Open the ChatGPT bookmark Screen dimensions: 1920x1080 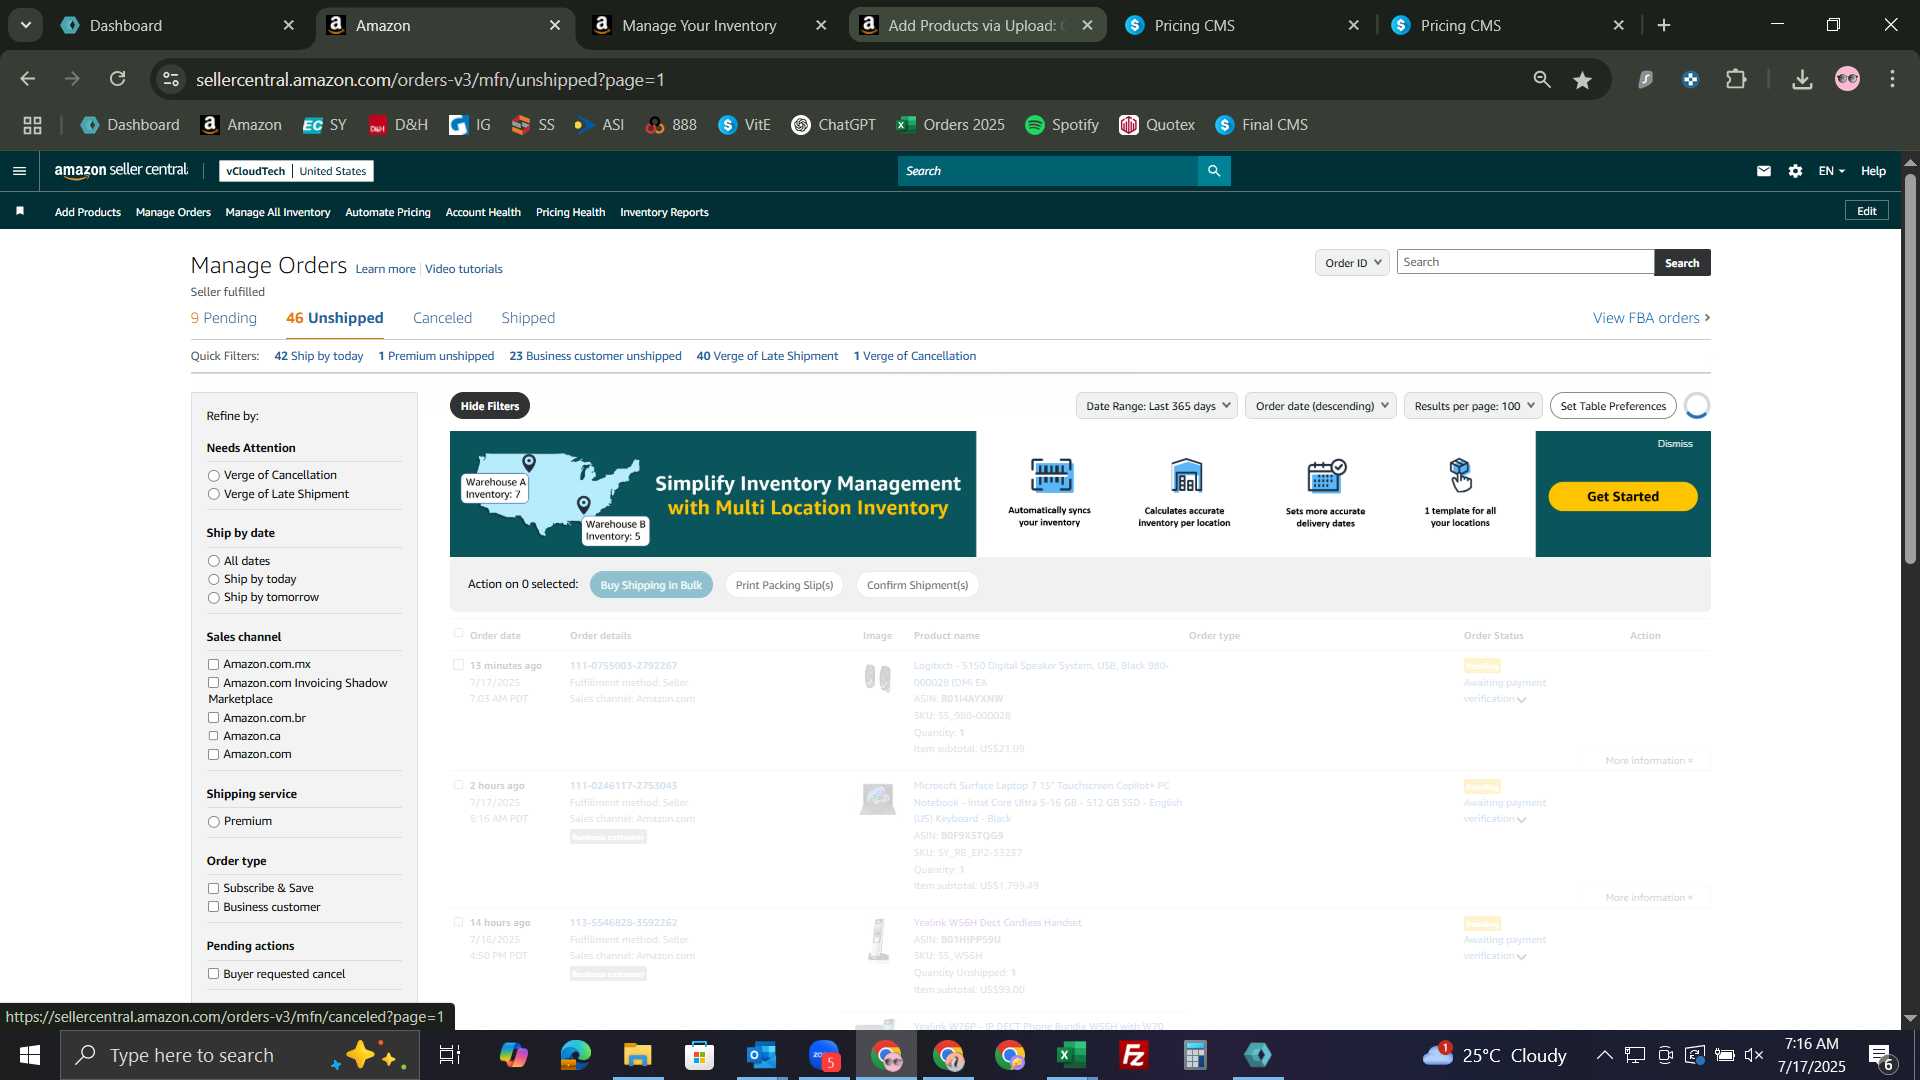coord(833,125)
